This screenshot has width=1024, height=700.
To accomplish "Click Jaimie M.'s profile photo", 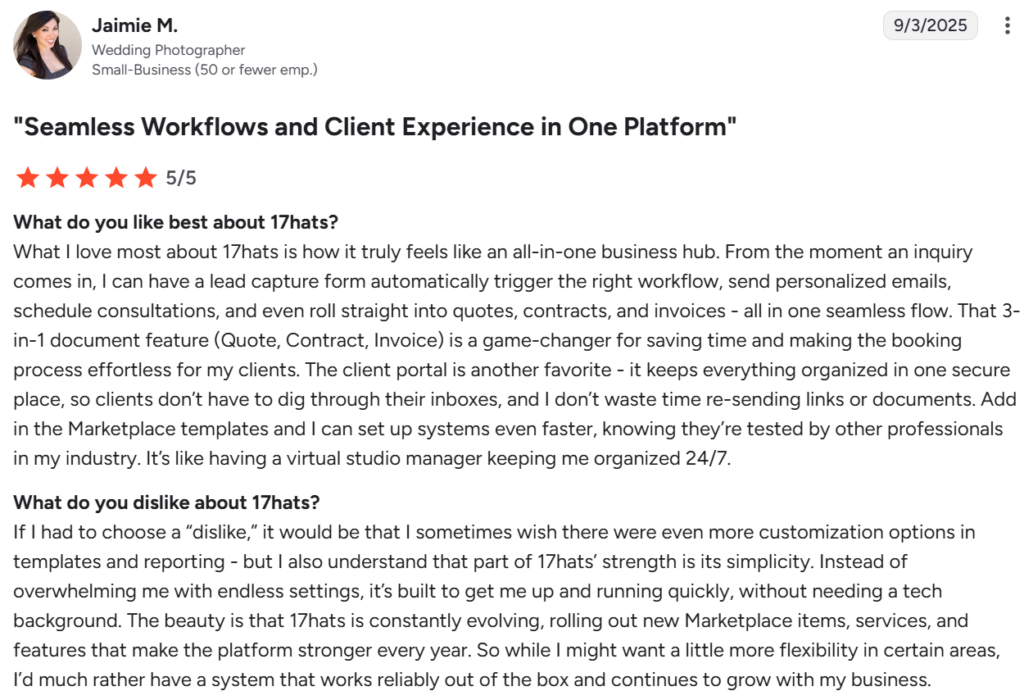I will click(x=47, y=45).
